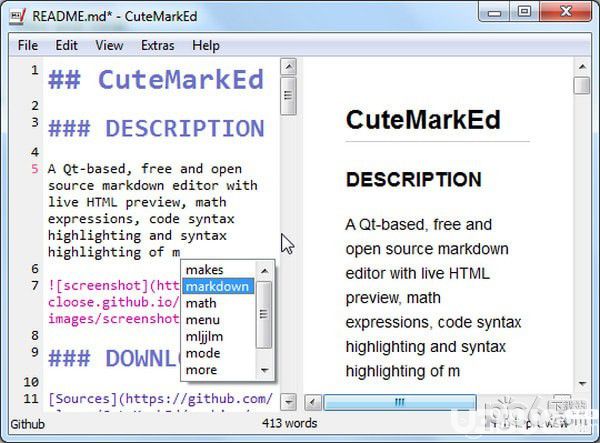Viewport: 600px width, 443px height.
Task: Select 'makes' from autocomplete list
Action: point(218,270)
